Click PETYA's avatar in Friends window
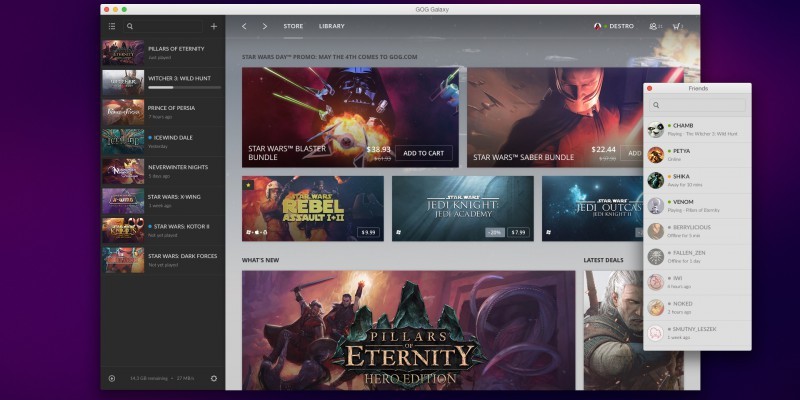This screenshot has width=800, height=400. (x=656, y=155)
